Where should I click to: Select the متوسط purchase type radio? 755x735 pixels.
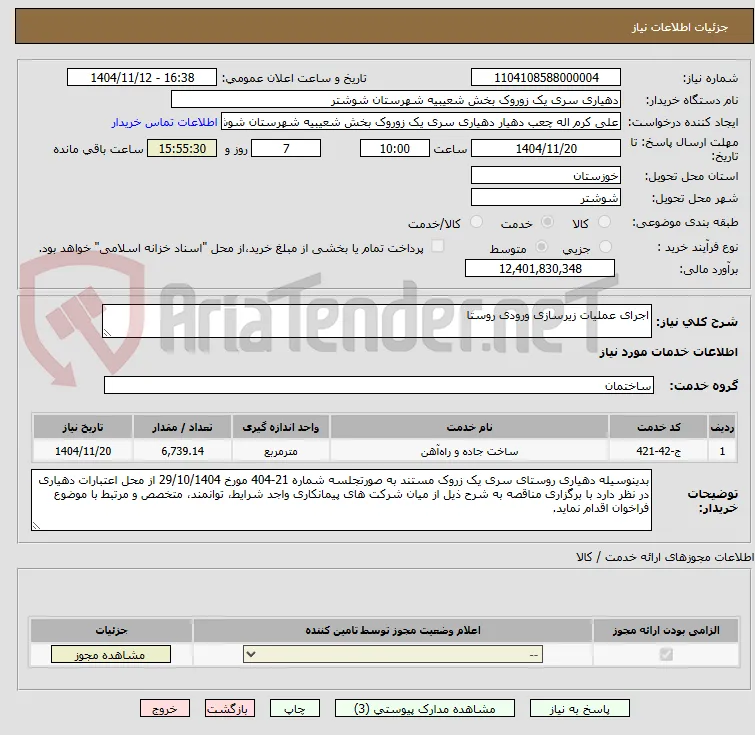542,247
